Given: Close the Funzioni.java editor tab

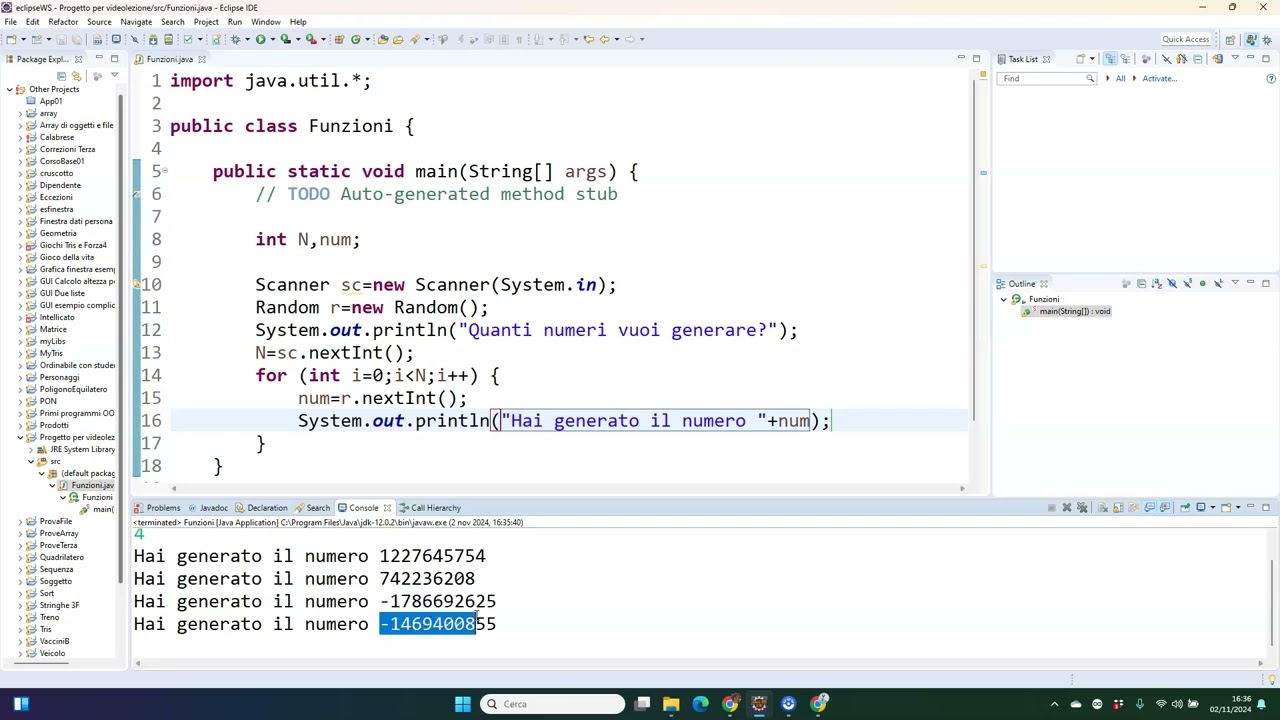Looking at the screenshot, I should click(201, 59).
